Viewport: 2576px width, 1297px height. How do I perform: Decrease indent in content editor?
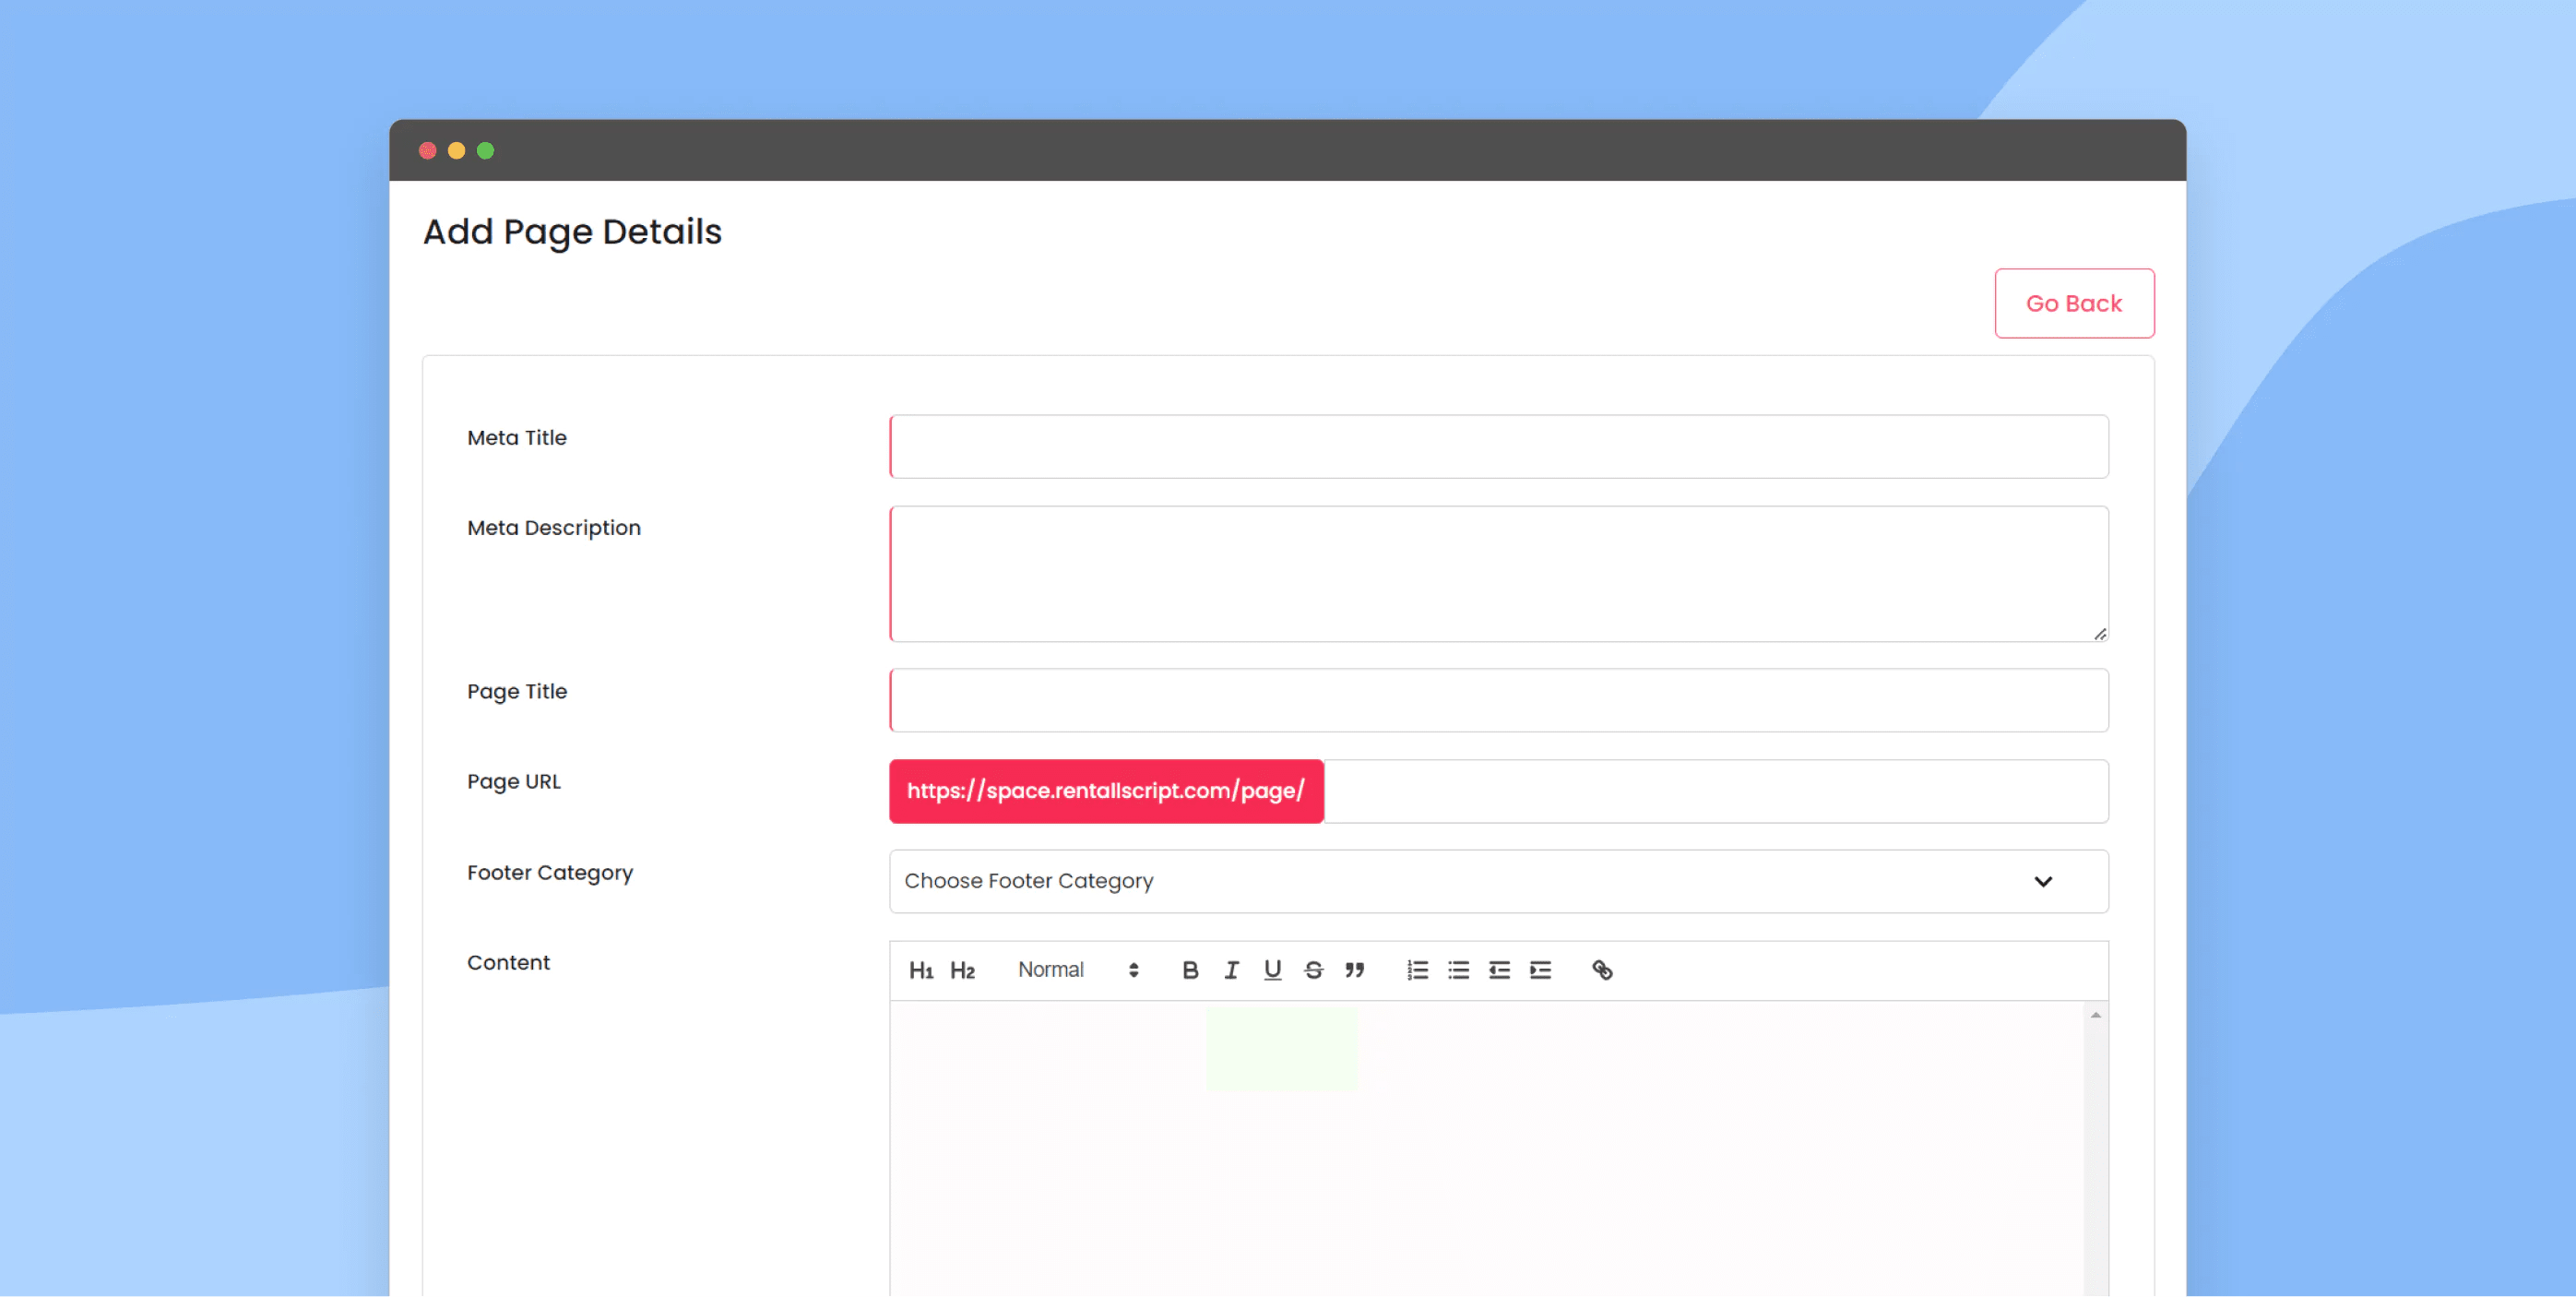pos(1499,970)
